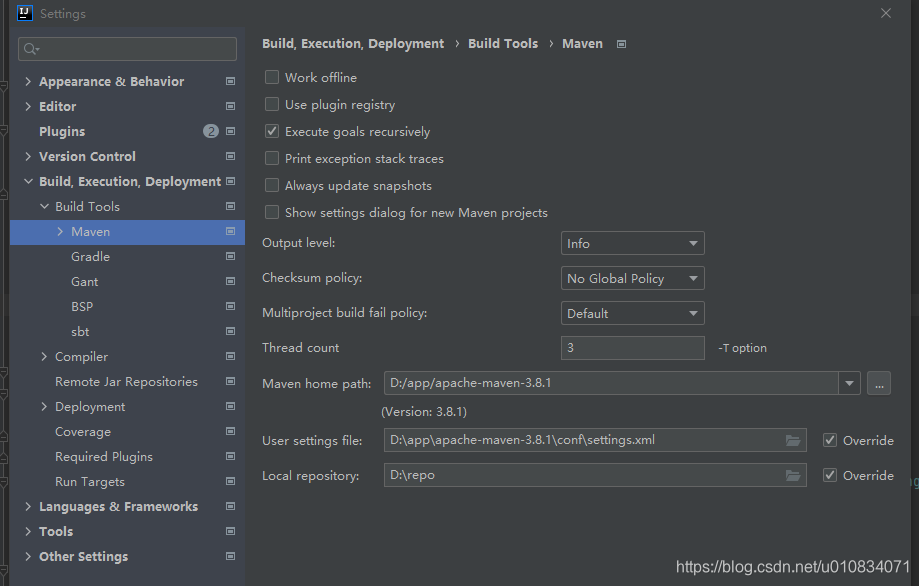Open the Output level dropdown showing Info
919x586 pixels.
tap(632, 243)
